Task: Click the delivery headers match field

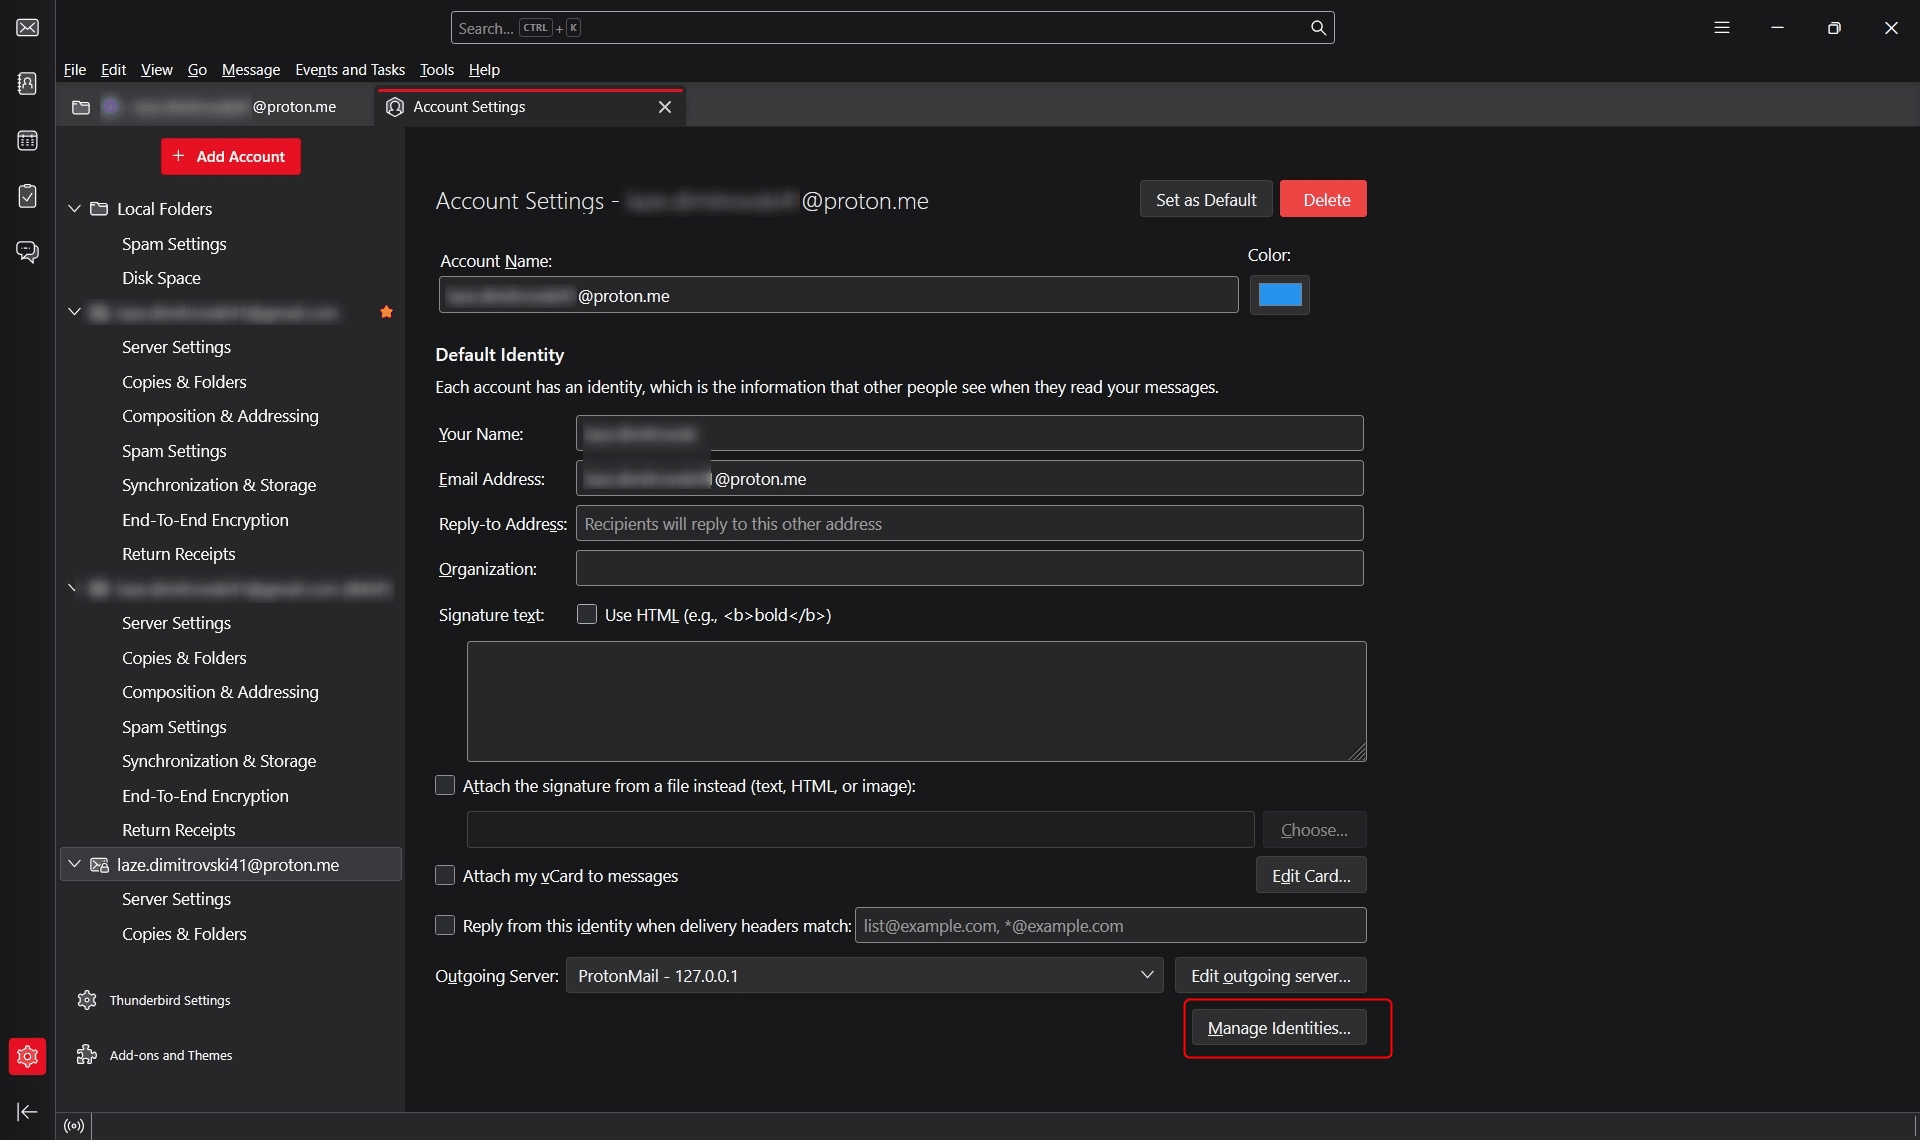Action: (x=1110, y=925)
